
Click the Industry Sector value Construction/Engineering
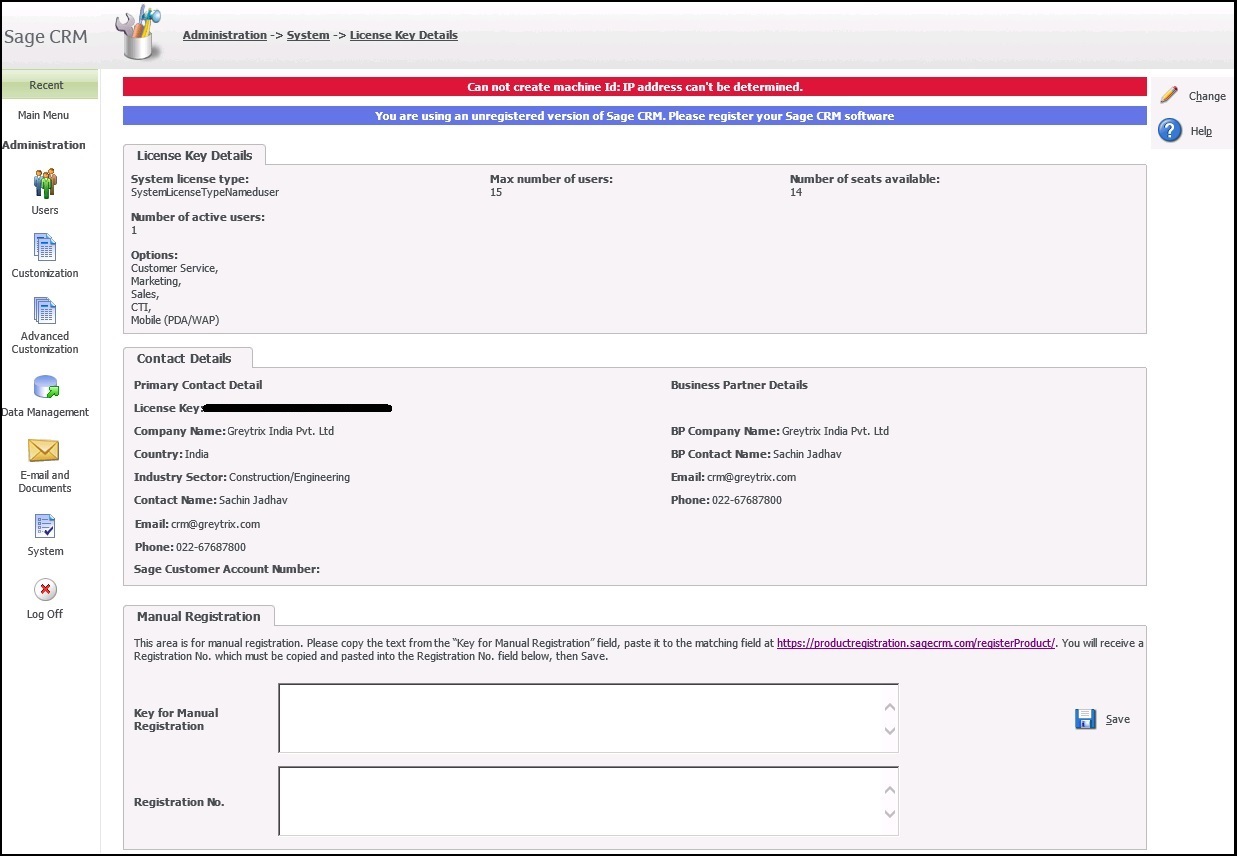(x=290, y=477)
